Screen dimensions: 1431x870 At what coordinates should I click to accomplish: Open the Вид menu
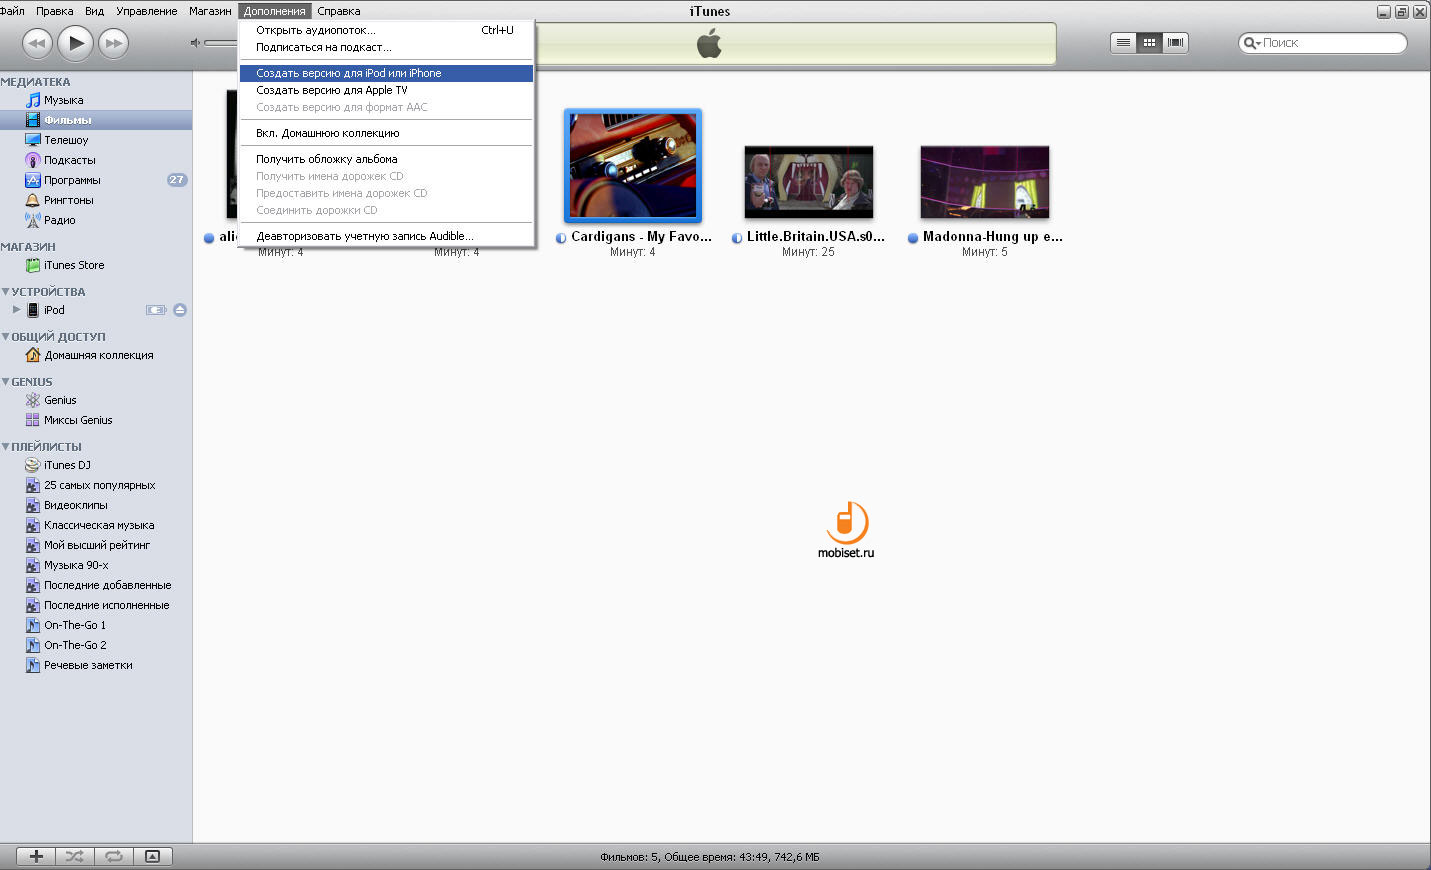coord(94,11)
